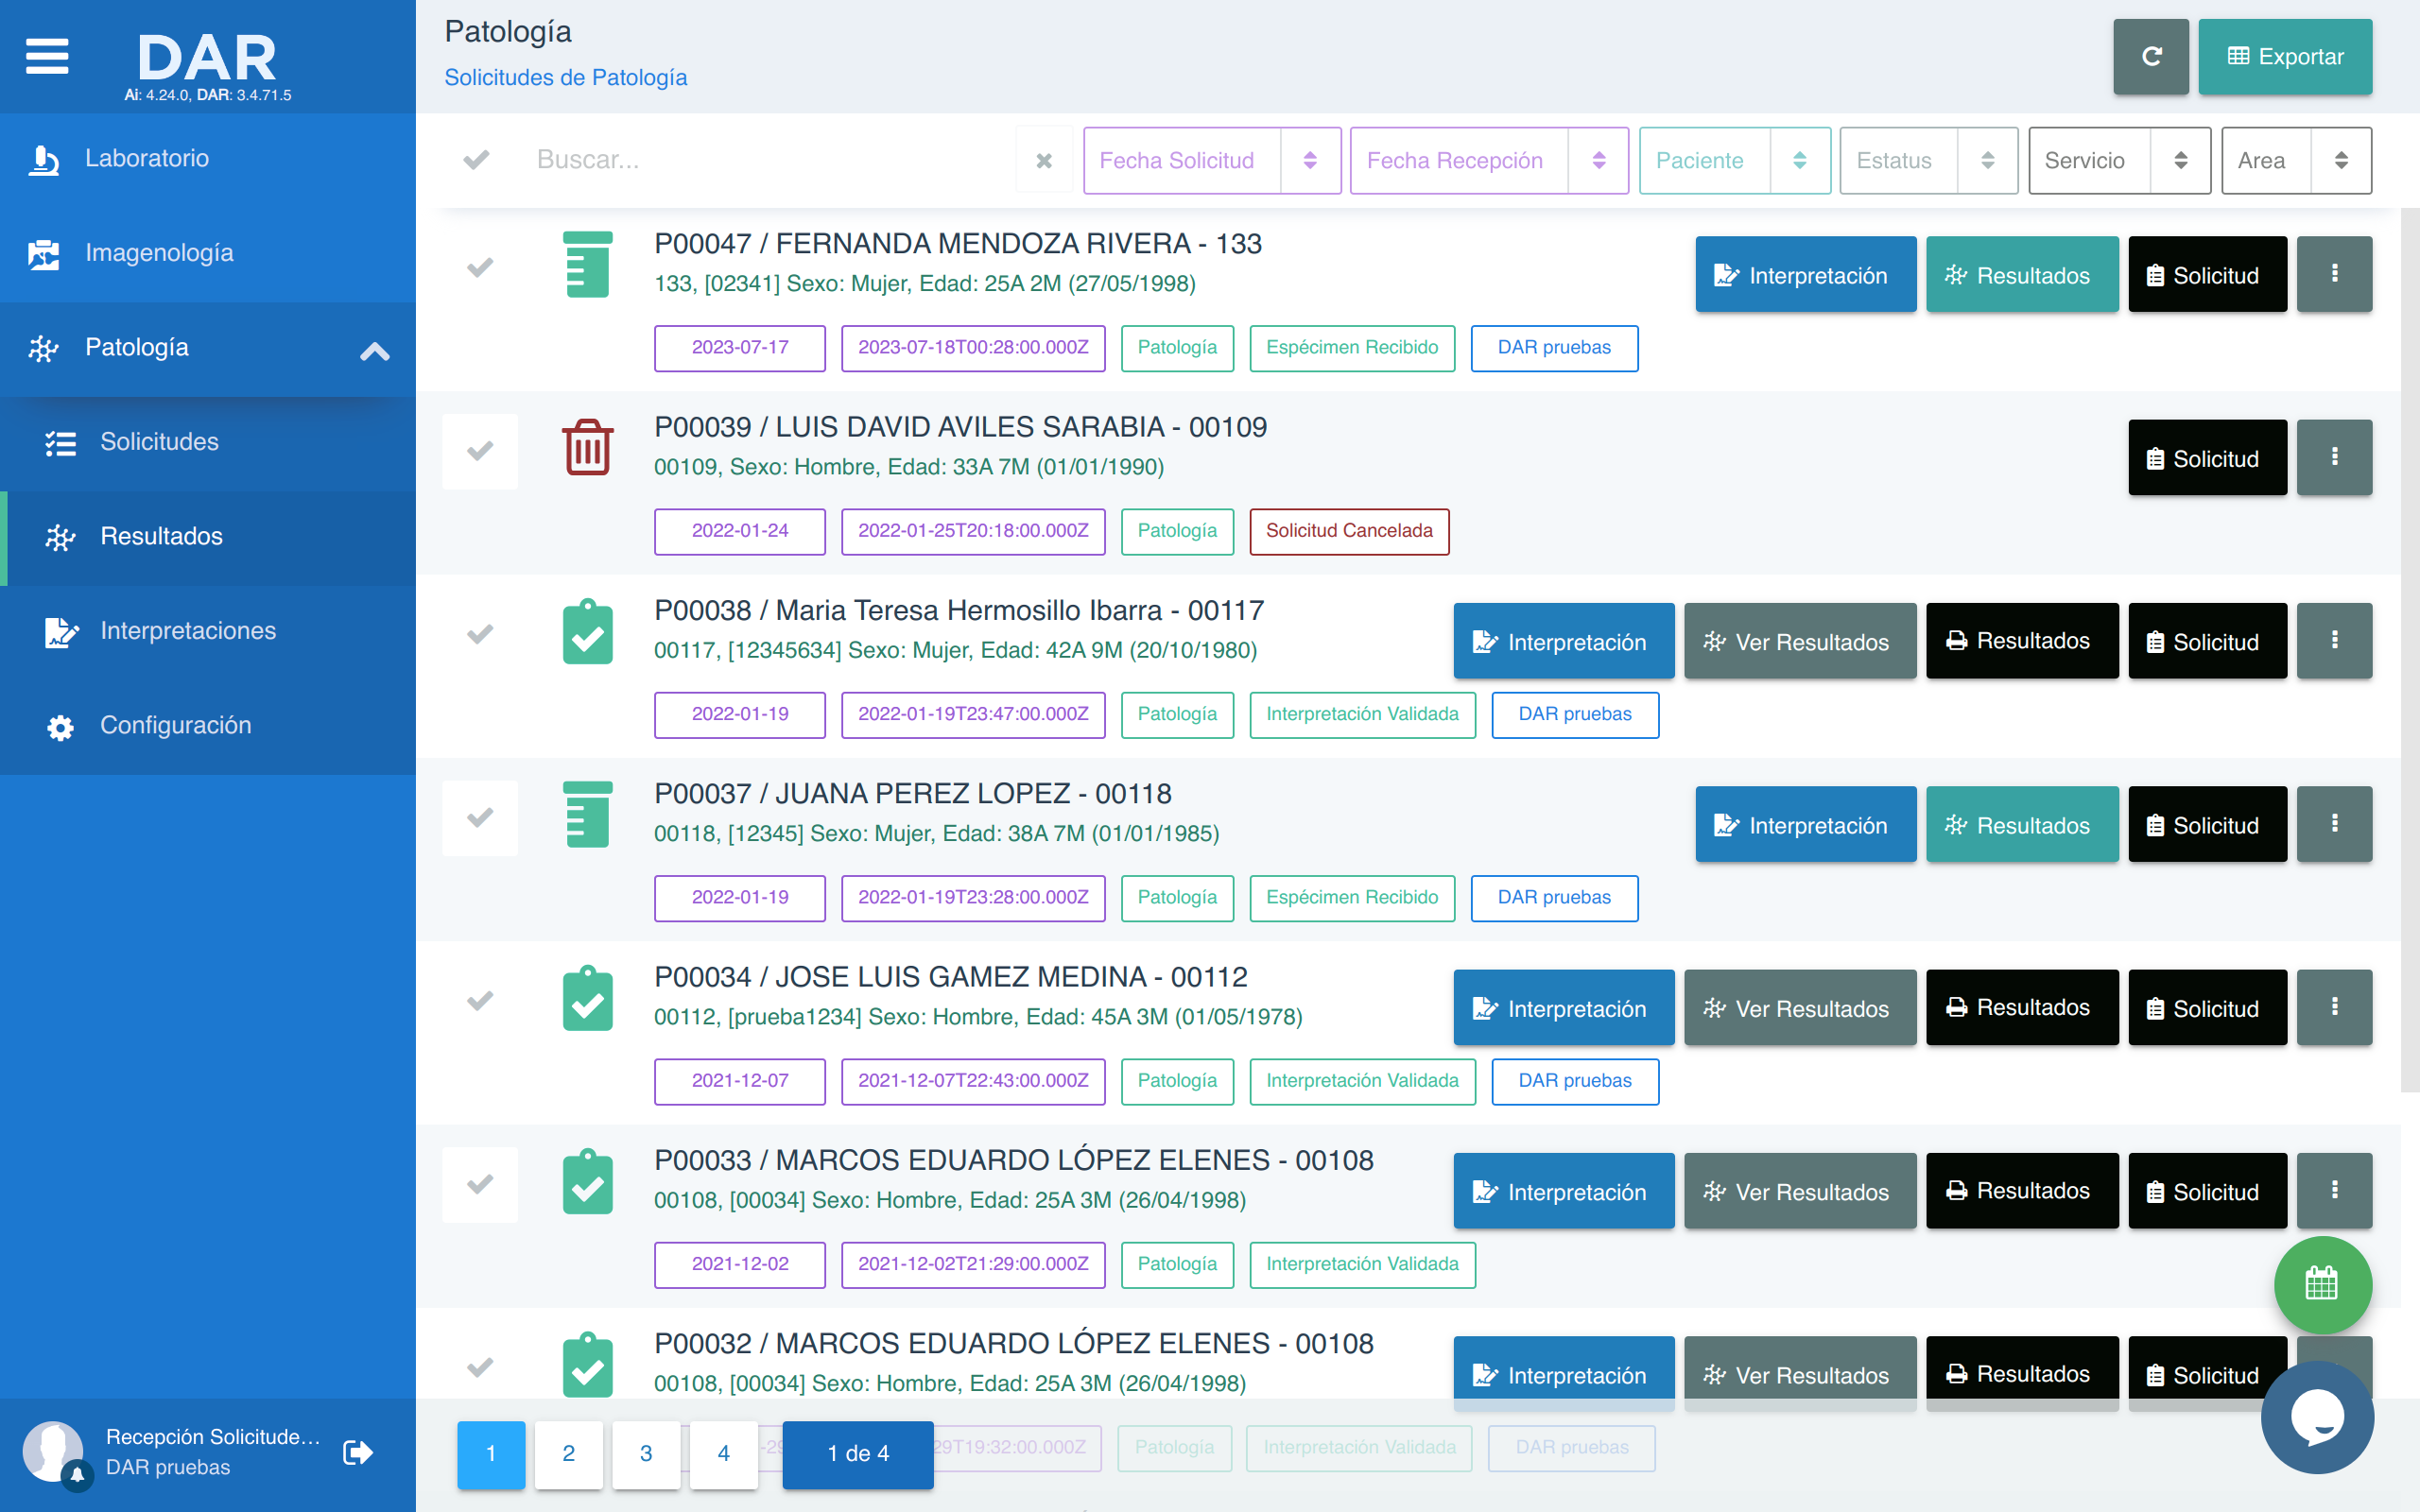
Task: Click the logout icon beside the user name
Action: 357,1451
